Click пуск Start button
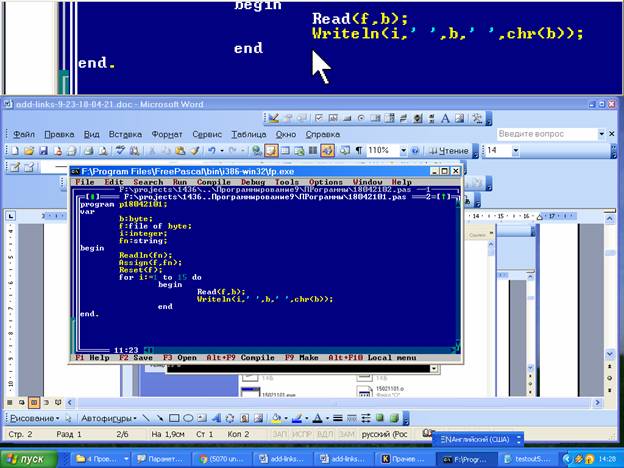 pos(27,459)
